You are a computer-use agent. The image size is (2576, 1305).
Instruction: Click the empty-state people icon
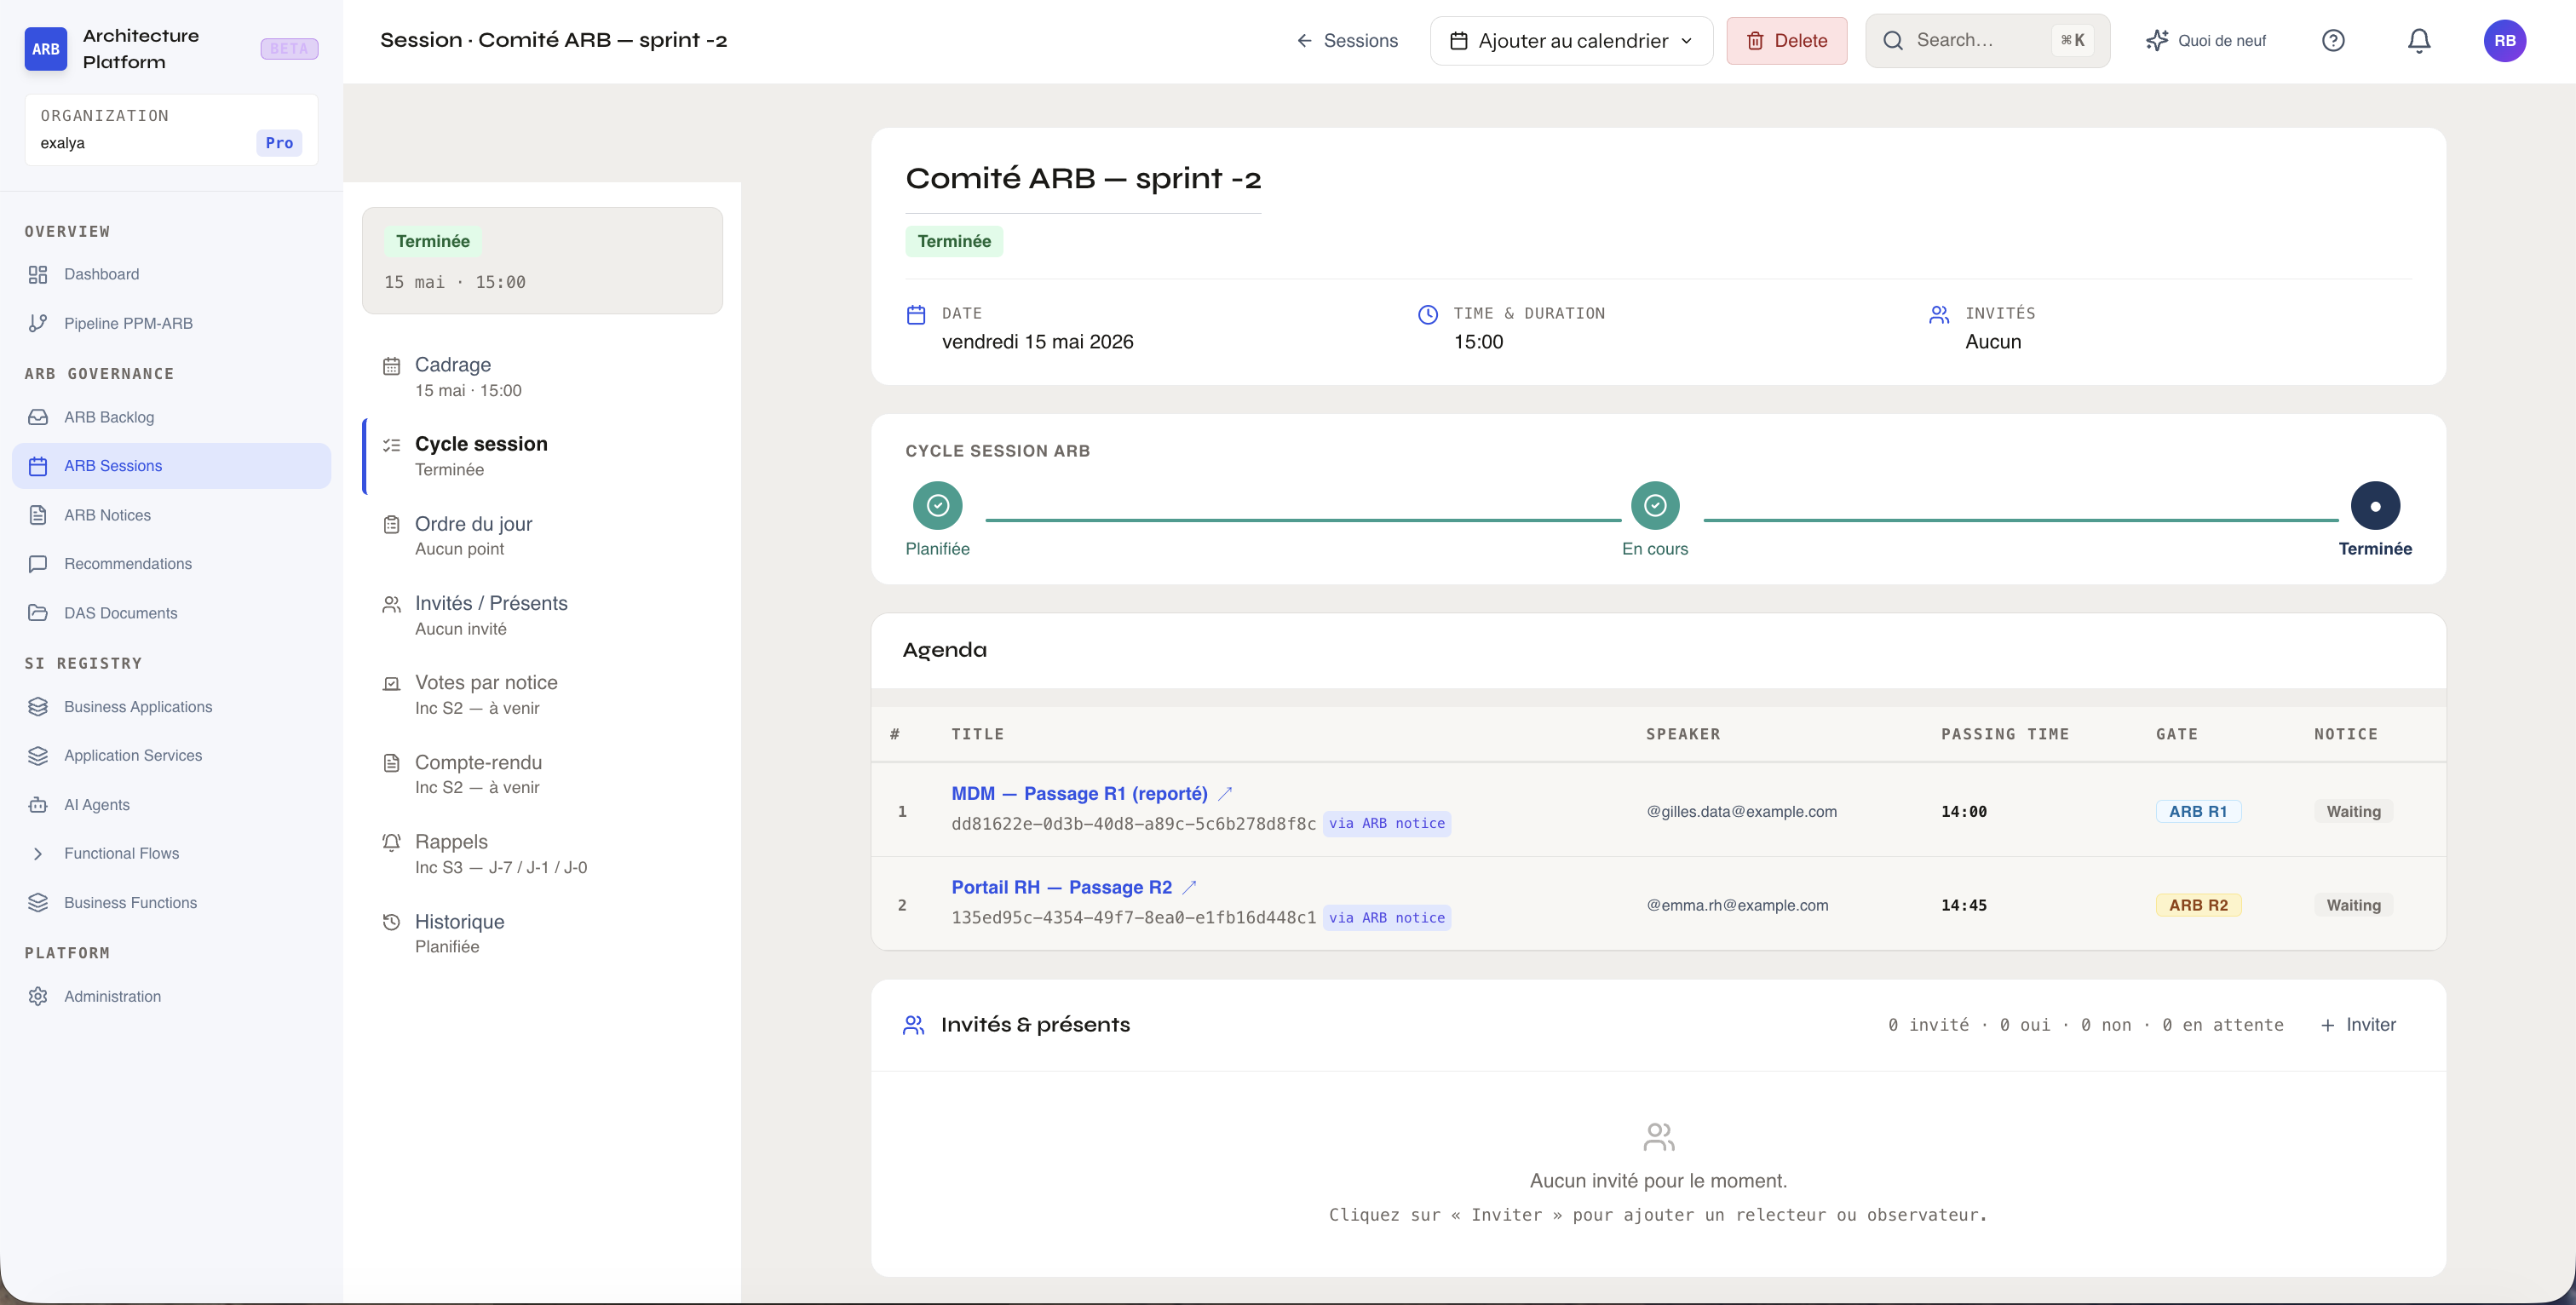[x=1658, y=1137]
